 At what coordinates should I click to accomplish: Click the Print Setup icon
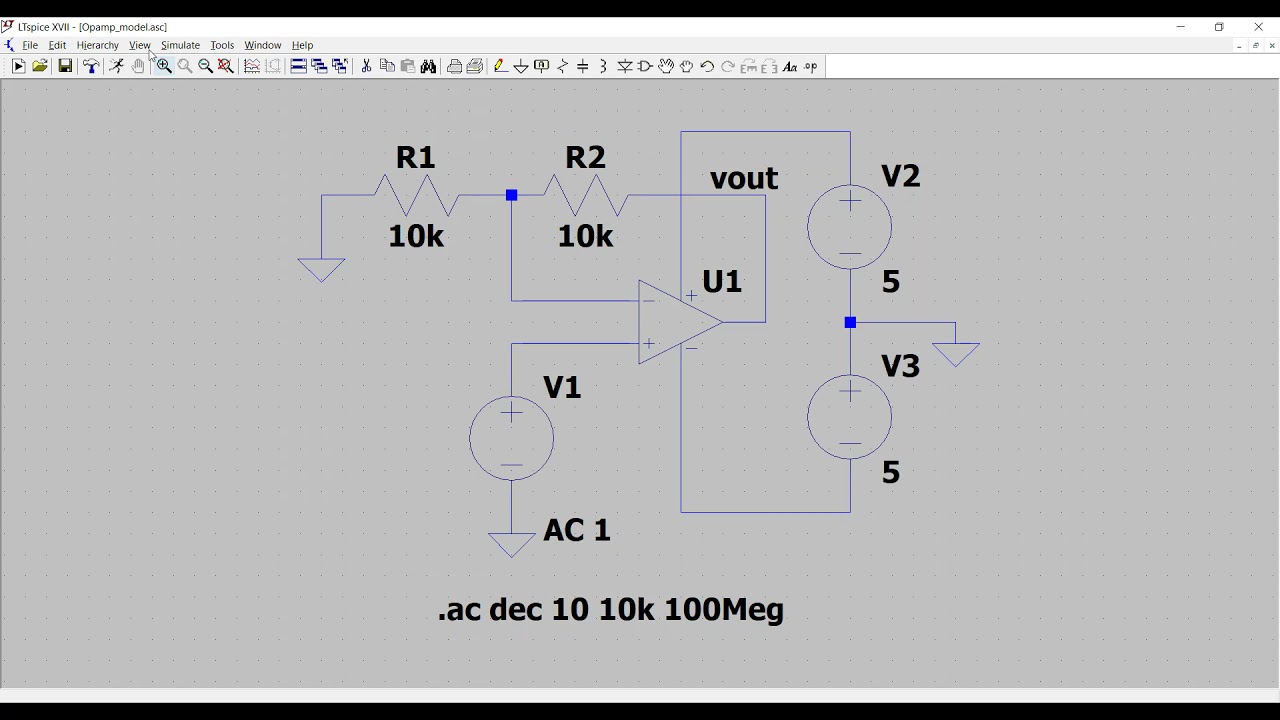tap(475, 66)
